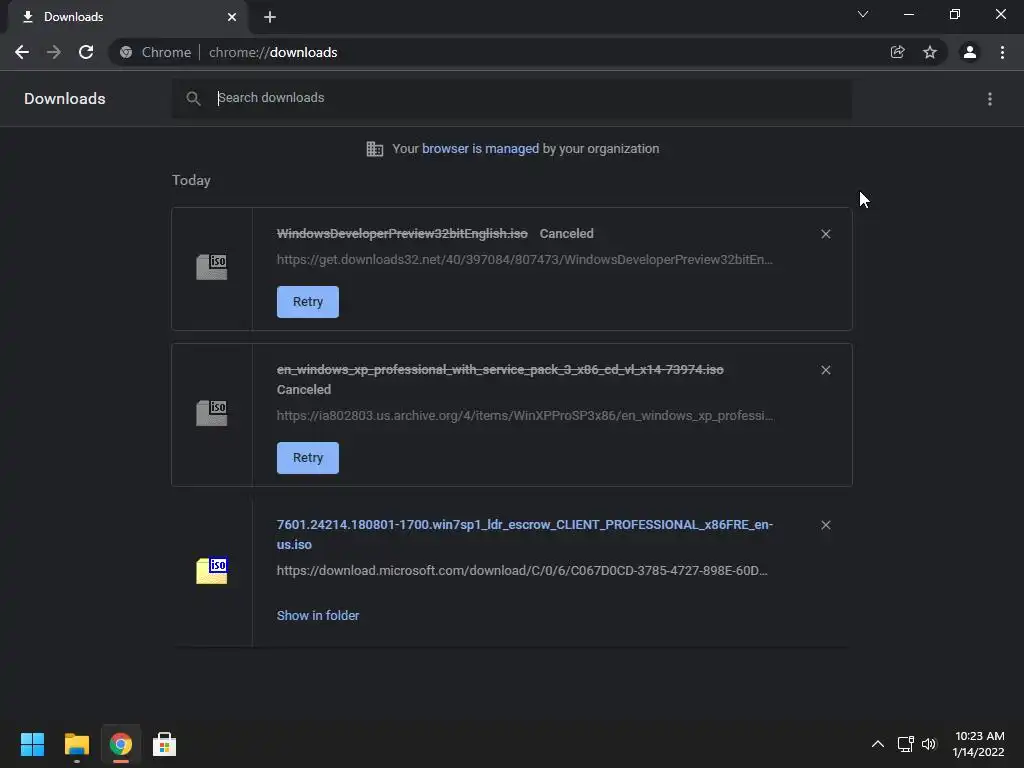Open the 'browser is managed' link
The width and height of the screenshot is (1024, 768).
[x=480, y=149]
